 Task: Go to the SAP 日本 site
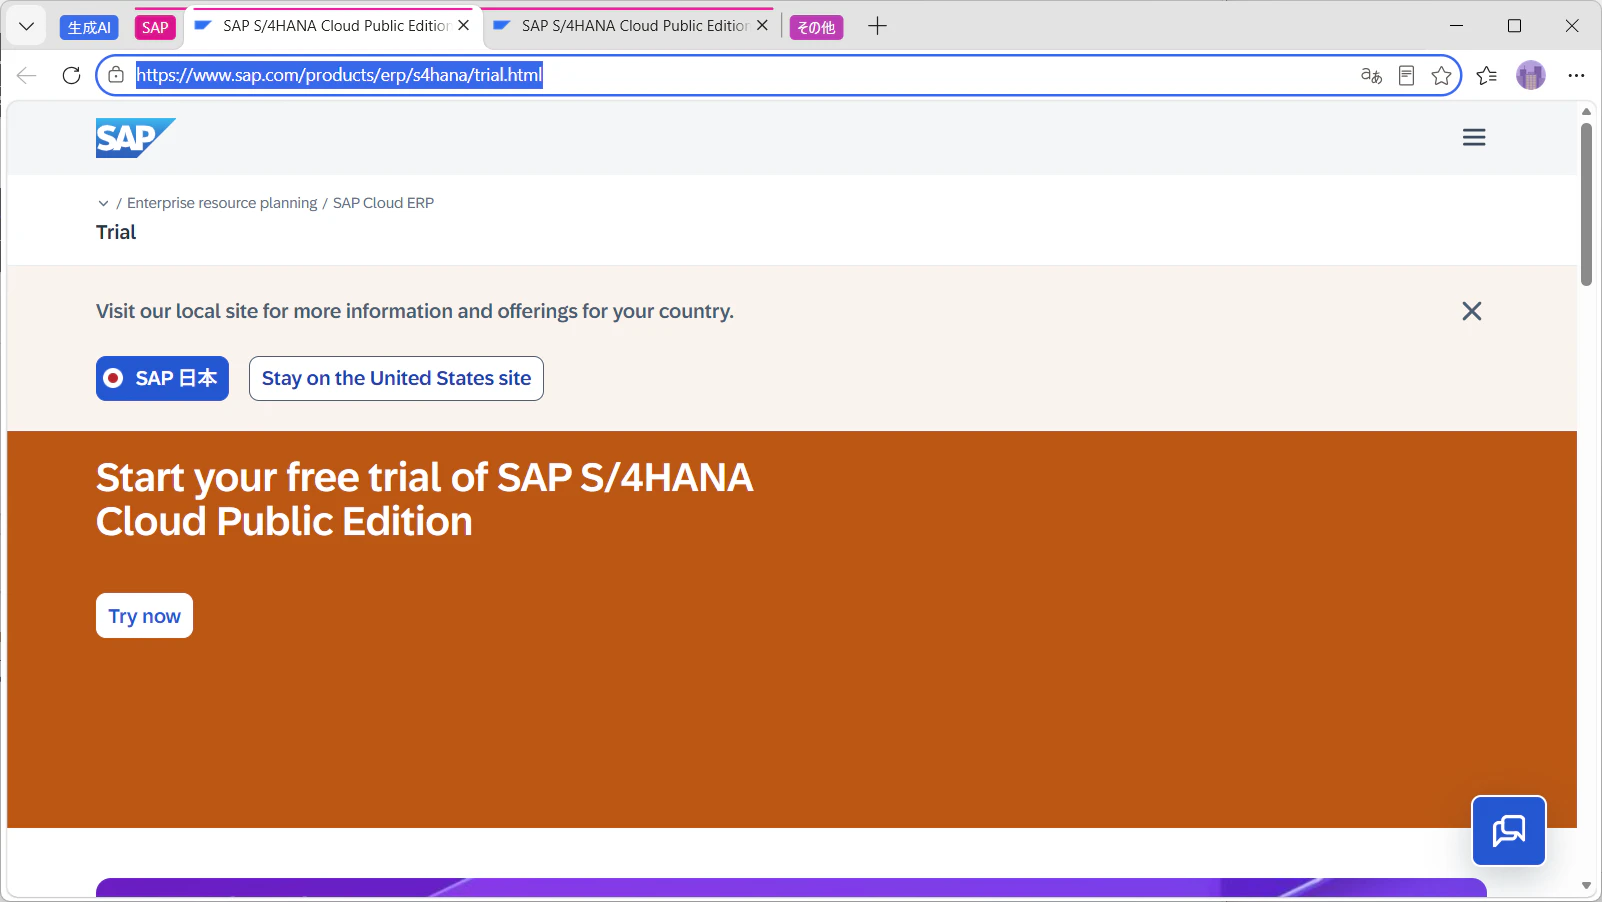pos(162,378)
